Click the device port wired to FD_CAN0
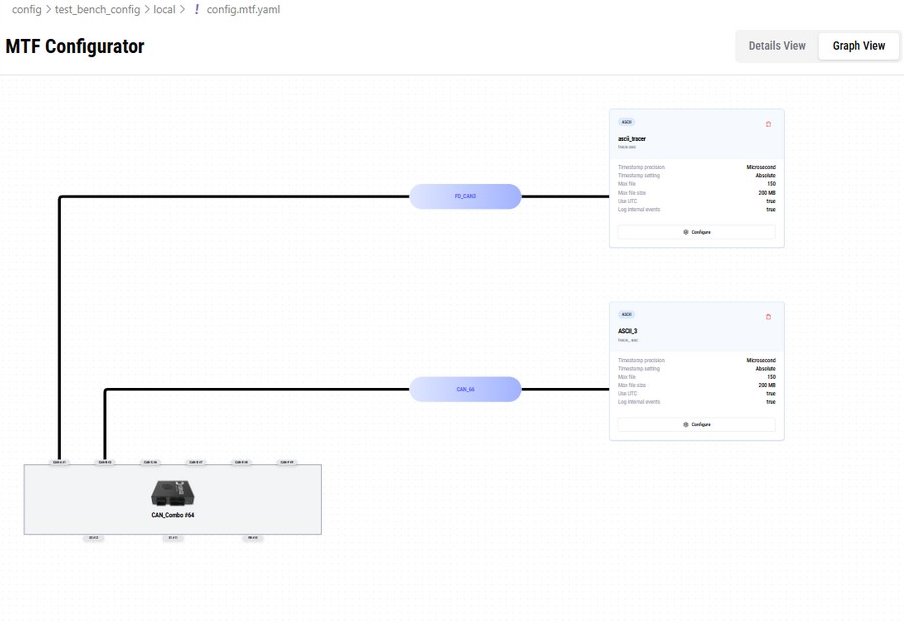This screenshot has width=904, height=625. point(59,462)
